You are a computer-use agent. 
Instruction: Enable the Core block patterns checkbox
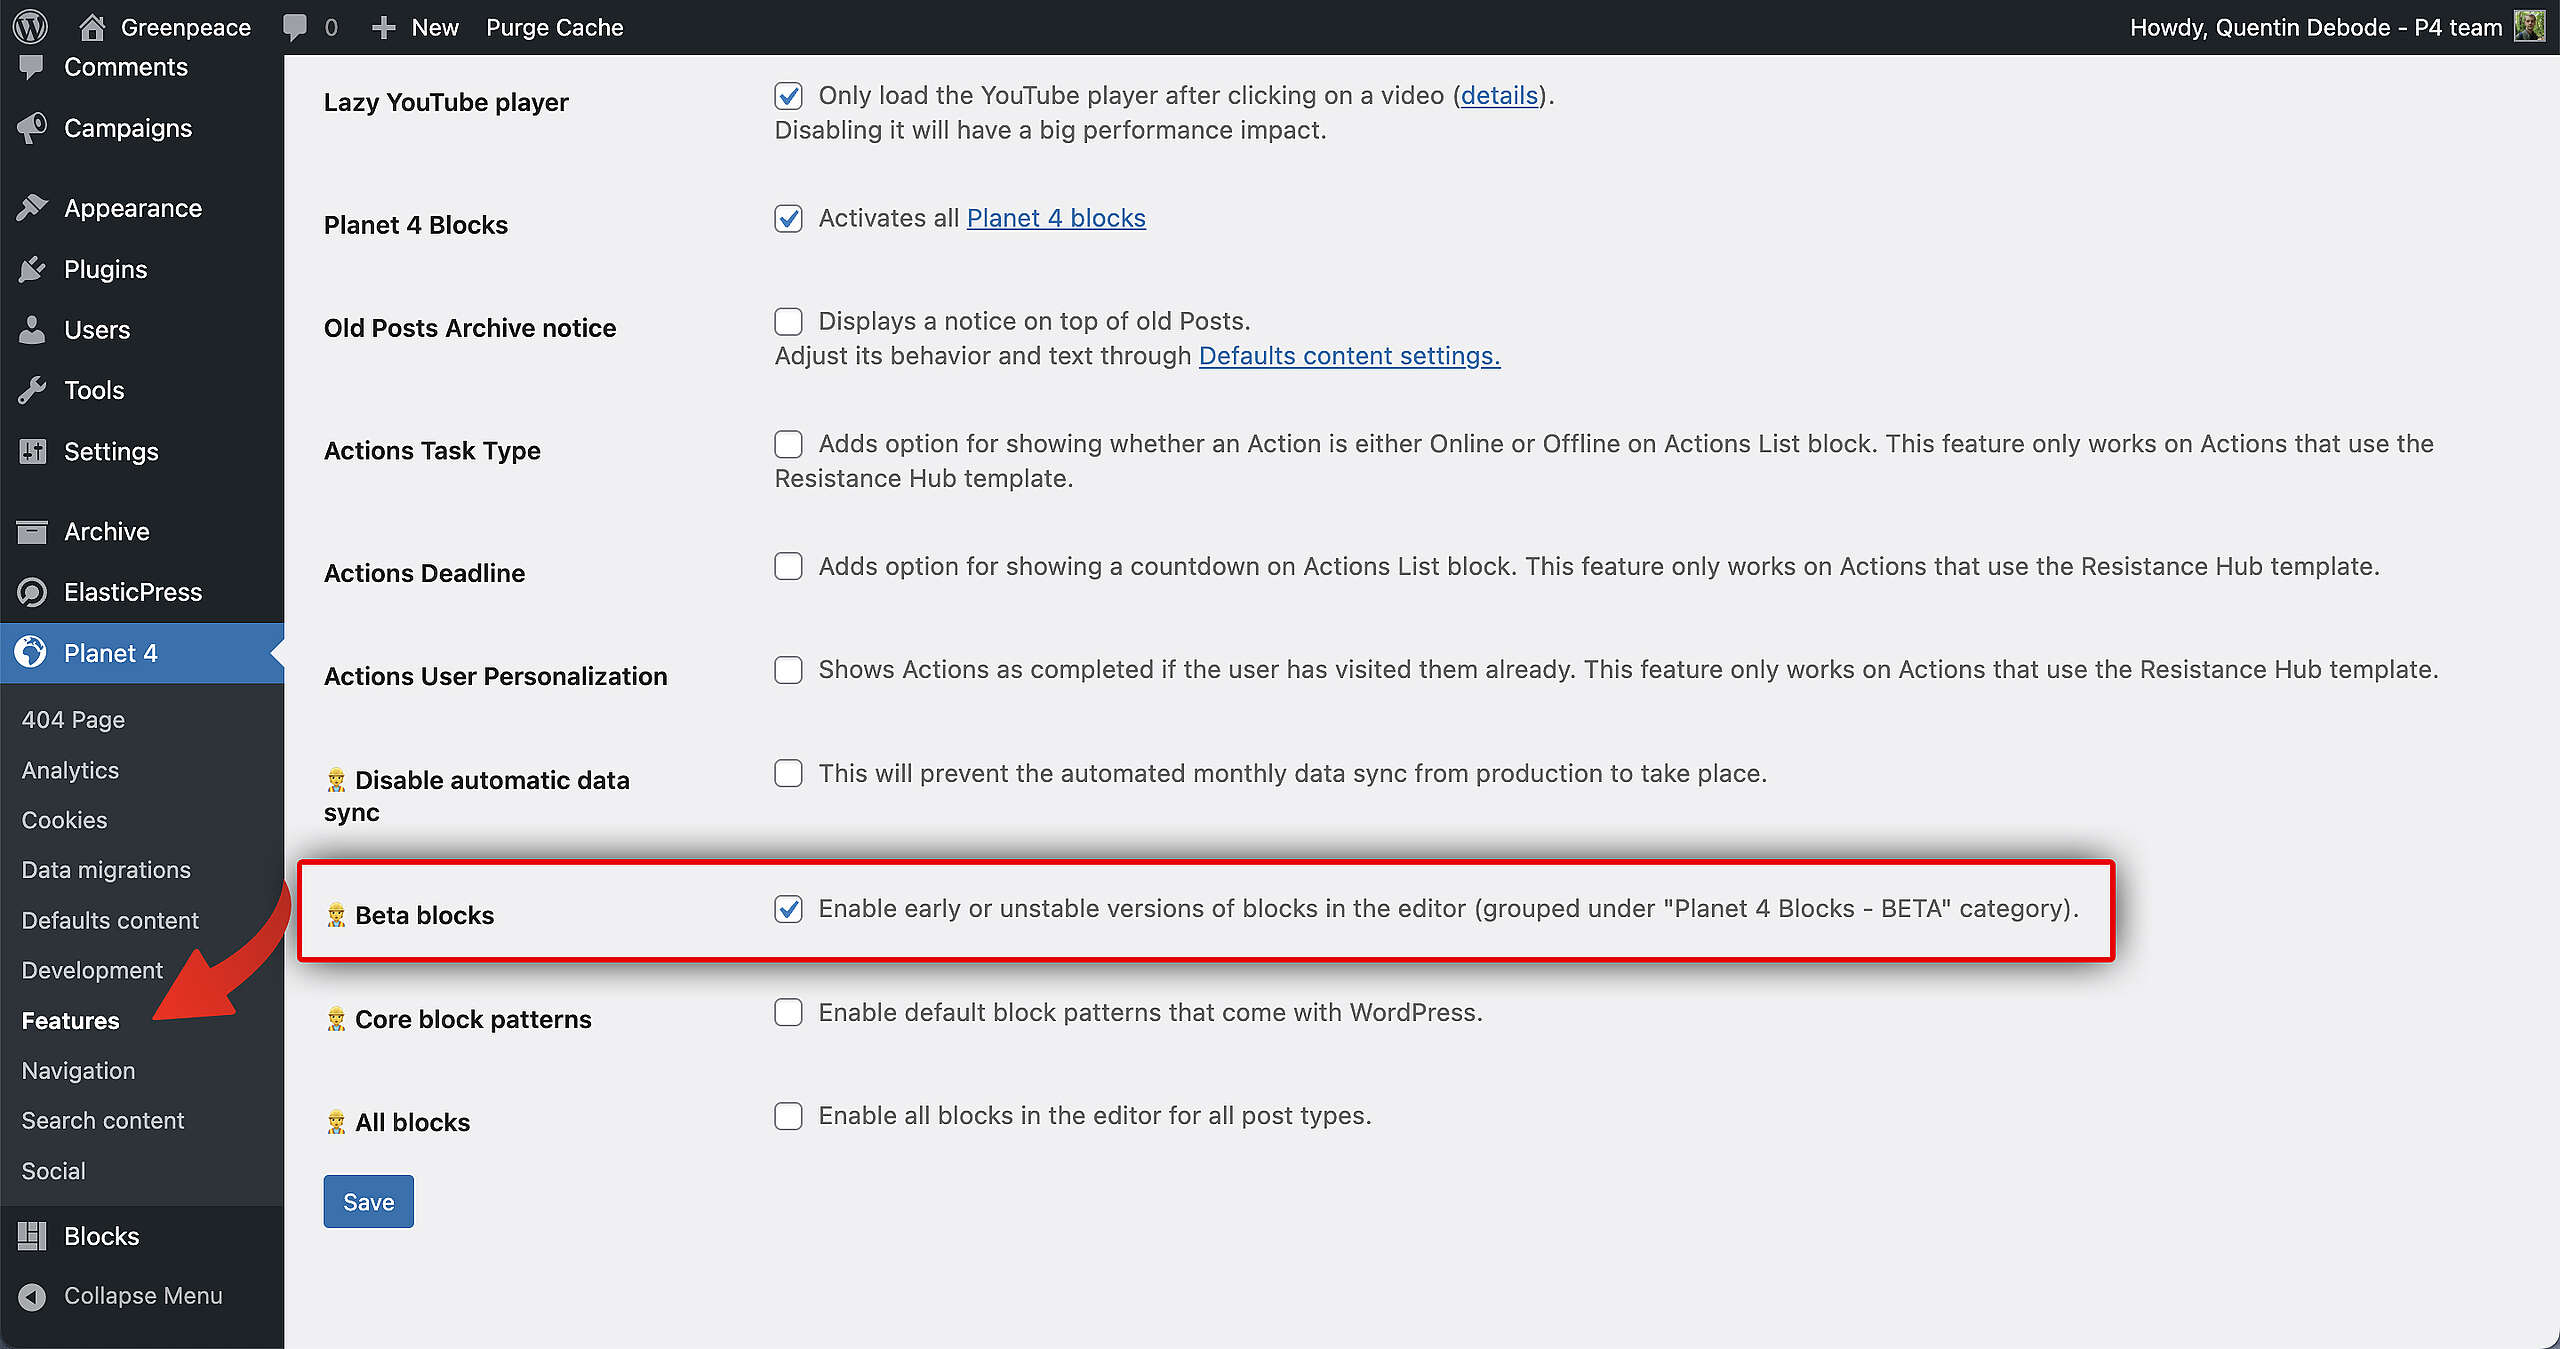pyautogui.click(x=788, y=1013)
